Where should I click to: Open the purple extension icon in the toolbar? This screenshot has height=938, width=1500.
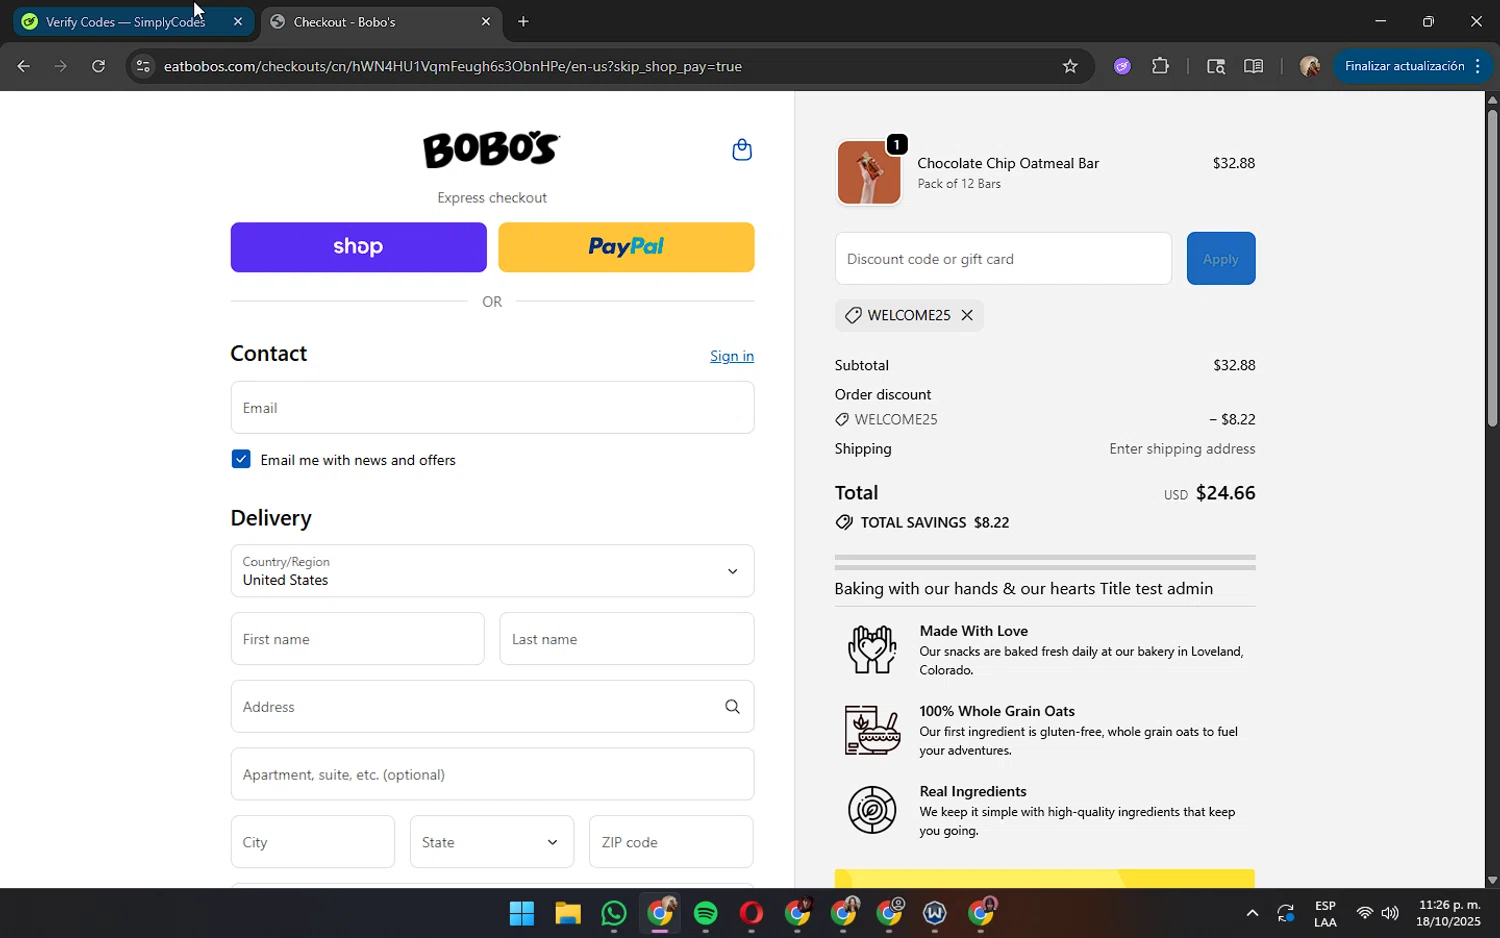click(x=1122, y=66)
